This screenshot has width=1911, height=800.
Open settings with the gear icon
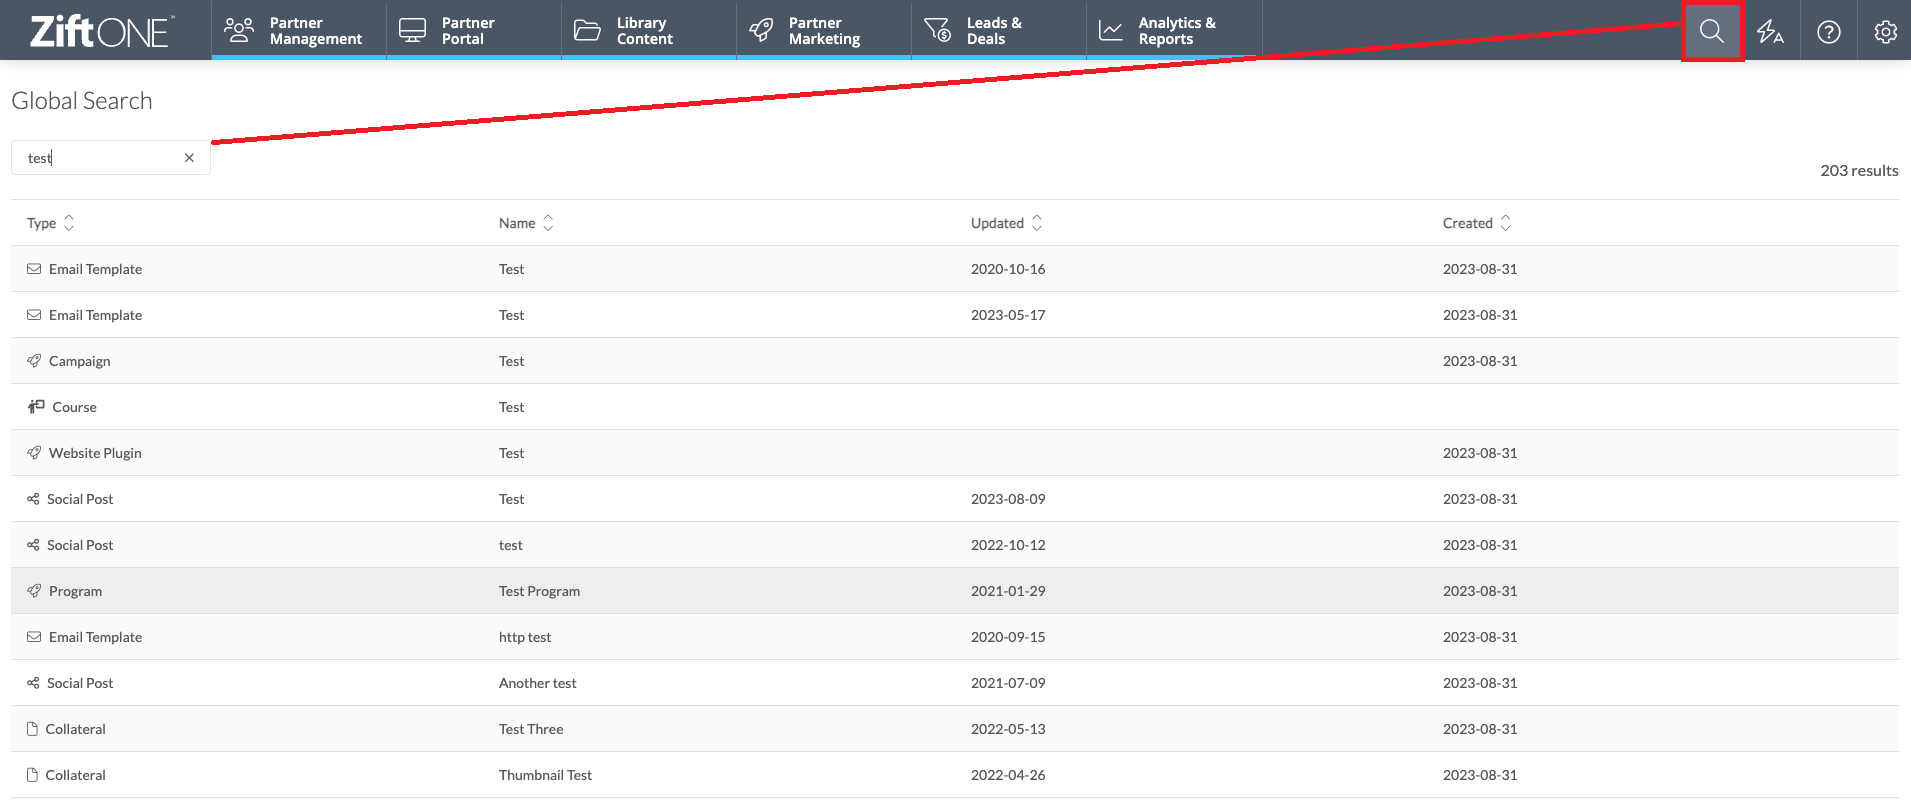pos(1886,32)
